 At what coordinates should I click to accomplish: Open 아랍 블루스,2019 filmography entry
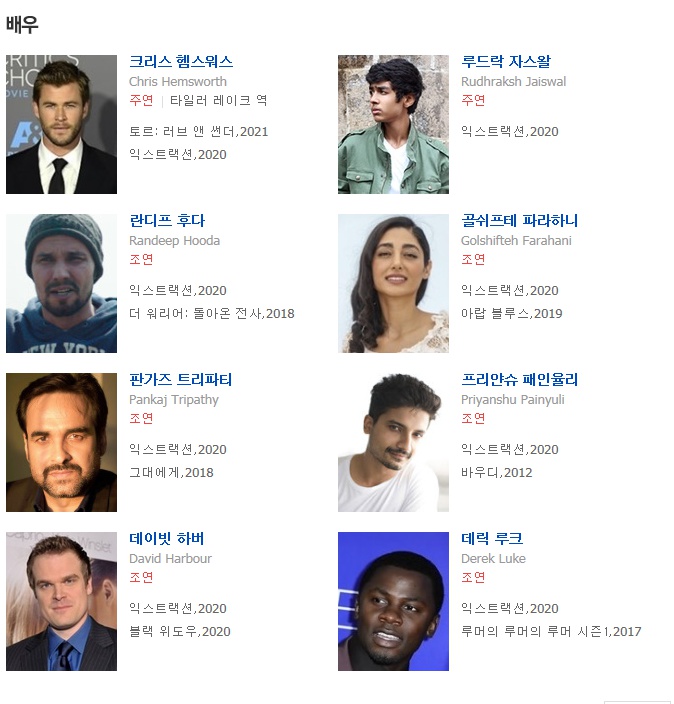[511, 313]
